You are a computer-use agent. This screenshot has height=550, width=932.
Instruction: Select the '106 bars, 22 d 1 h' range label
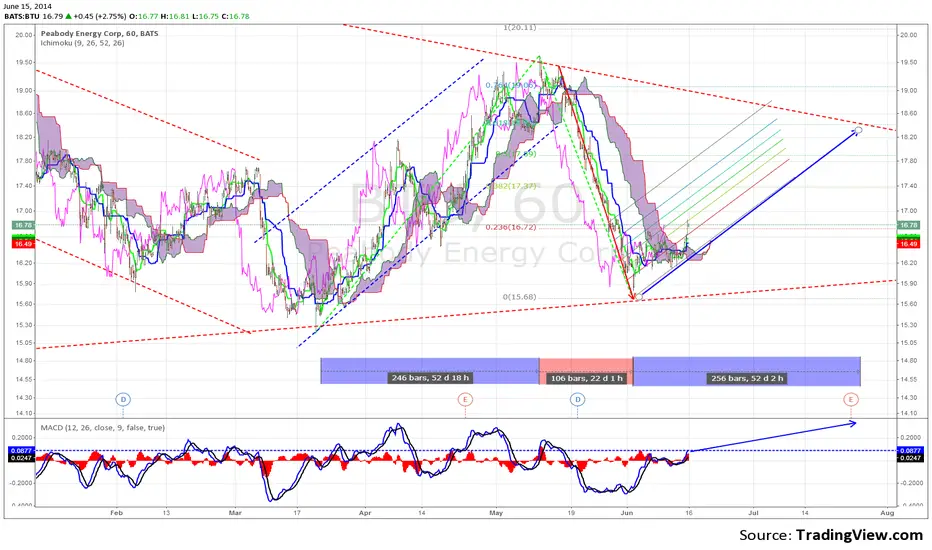pyautogui.click(x=586, y=378)
